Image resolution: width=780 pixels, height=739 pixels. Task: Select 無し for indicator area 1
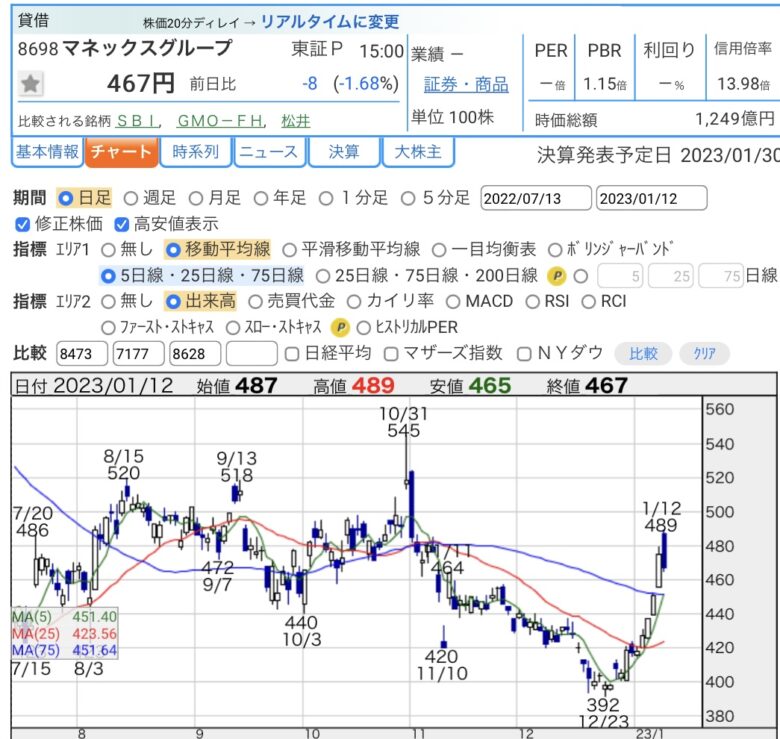[x=108, y=250]
